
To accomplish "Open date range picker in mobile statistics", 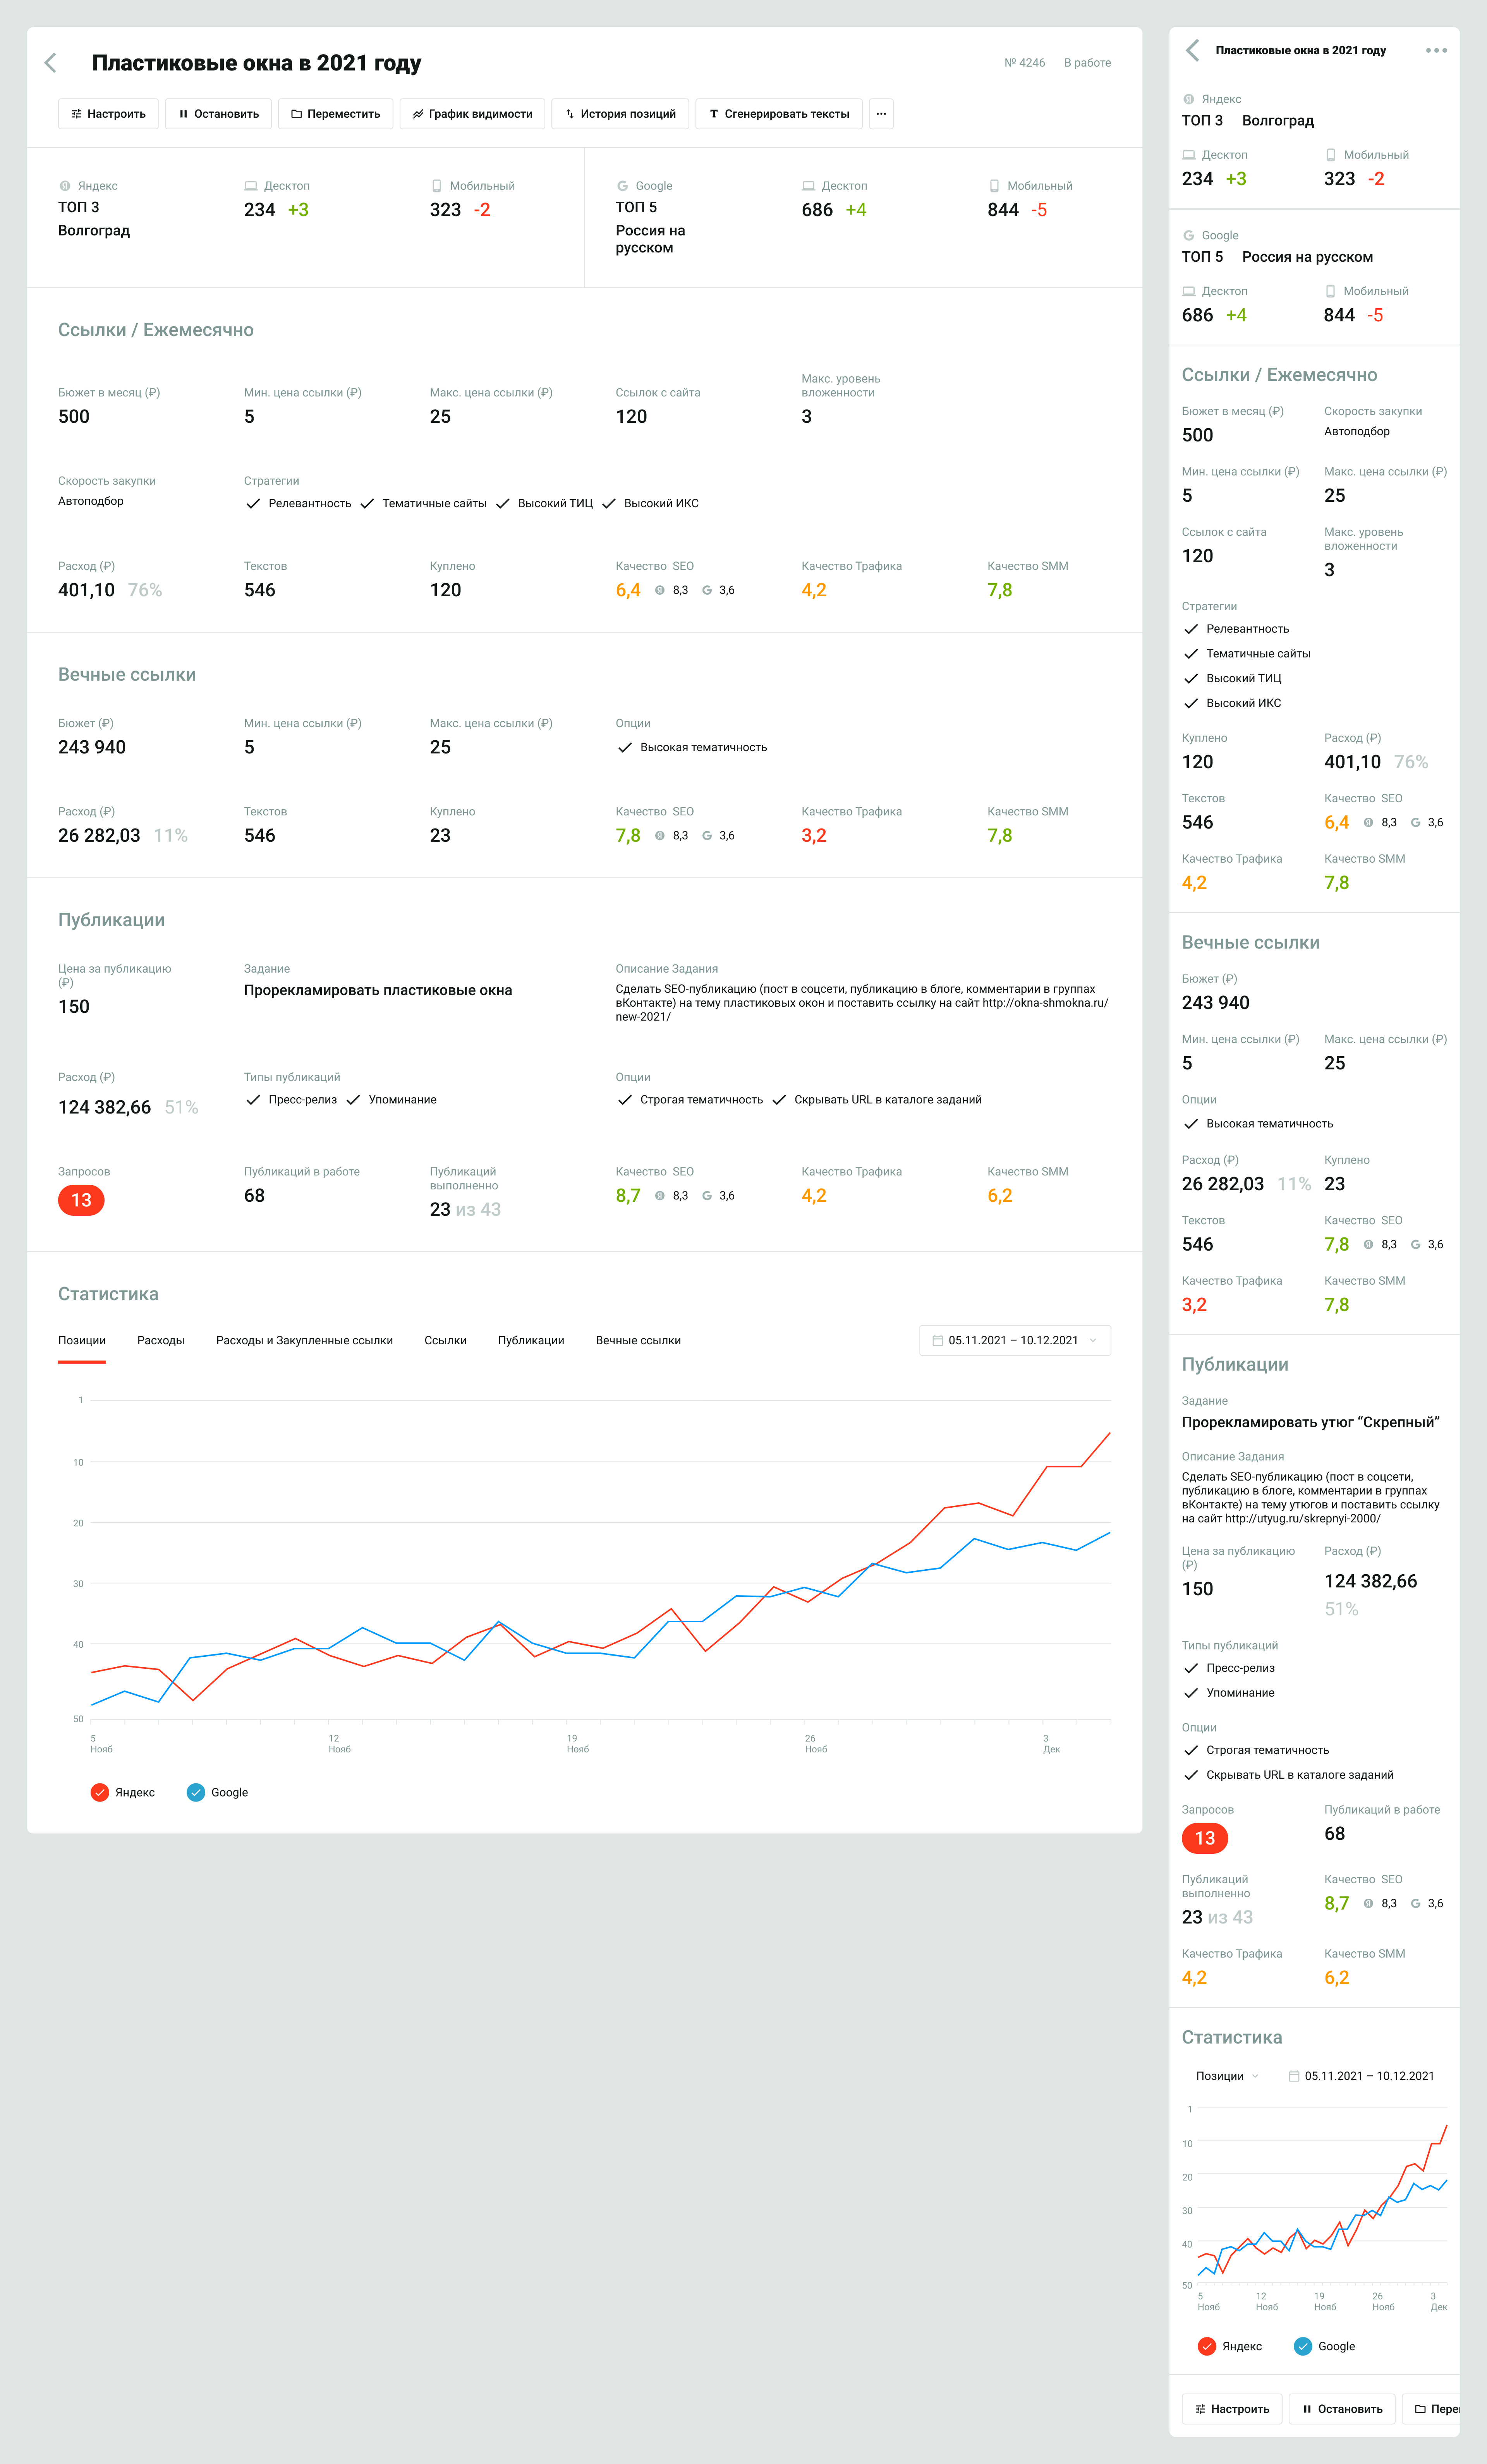I will coord(1361,2076).
